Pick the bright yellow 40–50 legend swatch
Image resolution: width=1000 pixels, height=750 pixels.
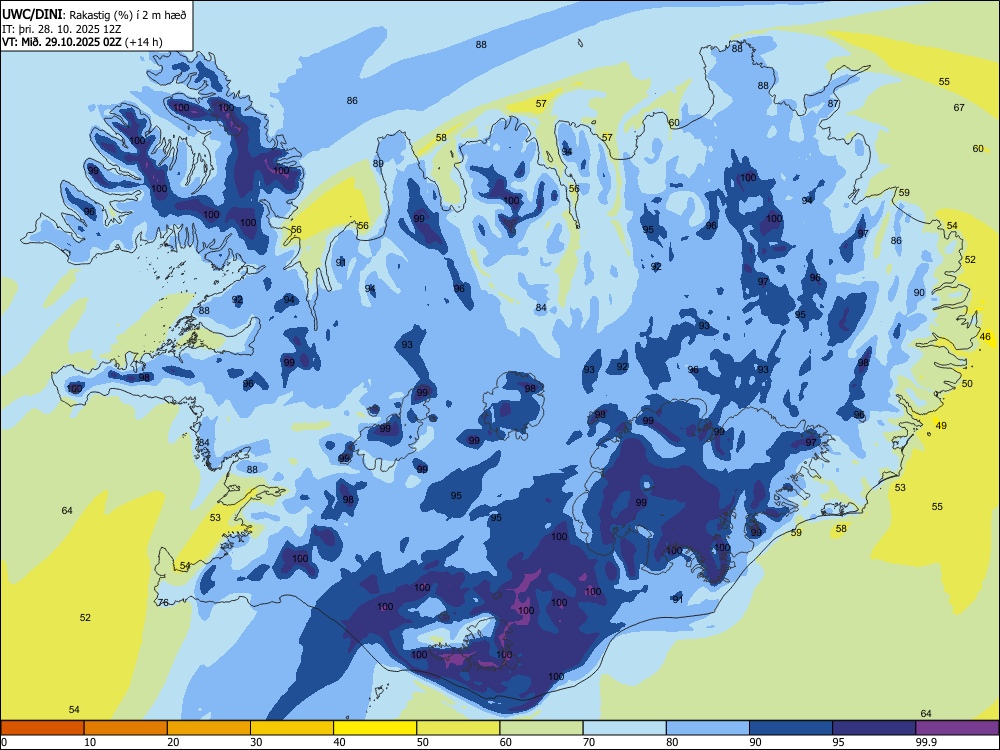375,728
